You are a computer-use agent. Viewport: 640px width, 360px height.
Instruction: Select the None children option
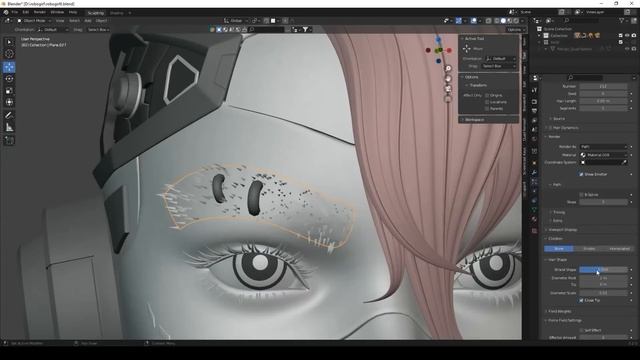pyautogui.click(x=558, y=249)
